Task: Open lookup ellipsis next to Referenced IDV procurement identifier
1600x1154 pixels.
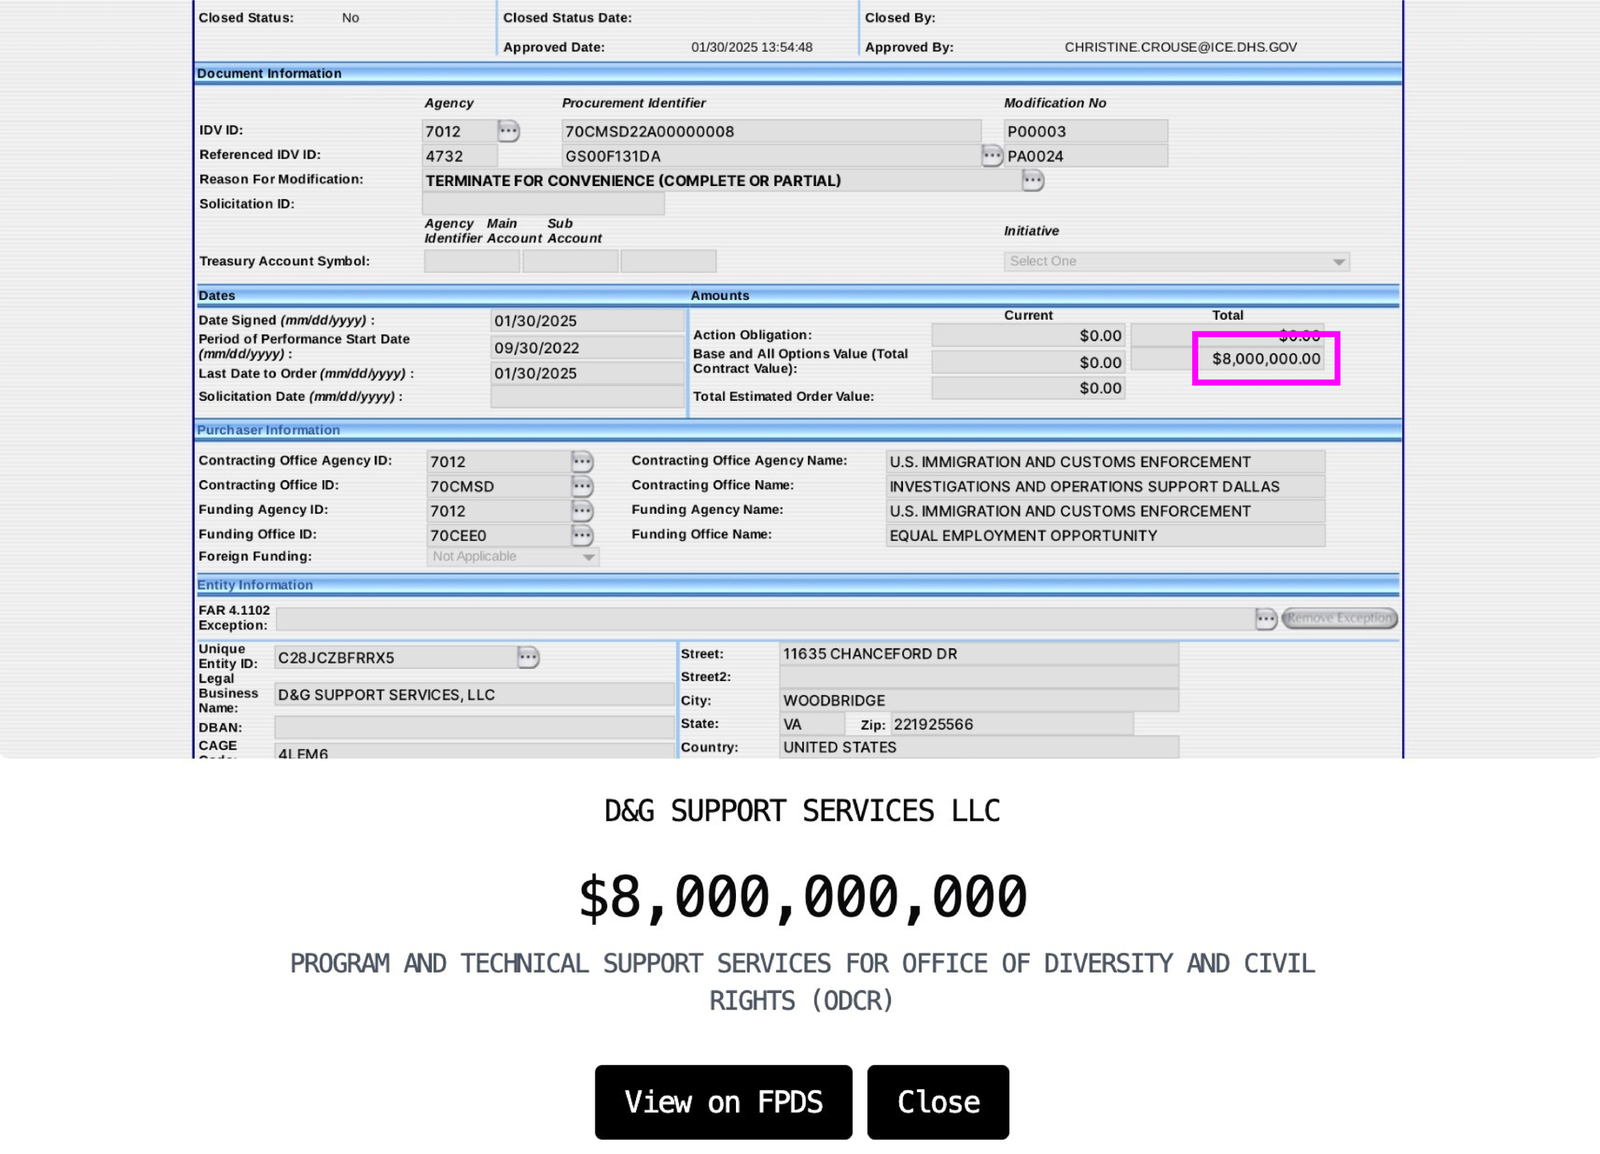Action: (991, 156)
